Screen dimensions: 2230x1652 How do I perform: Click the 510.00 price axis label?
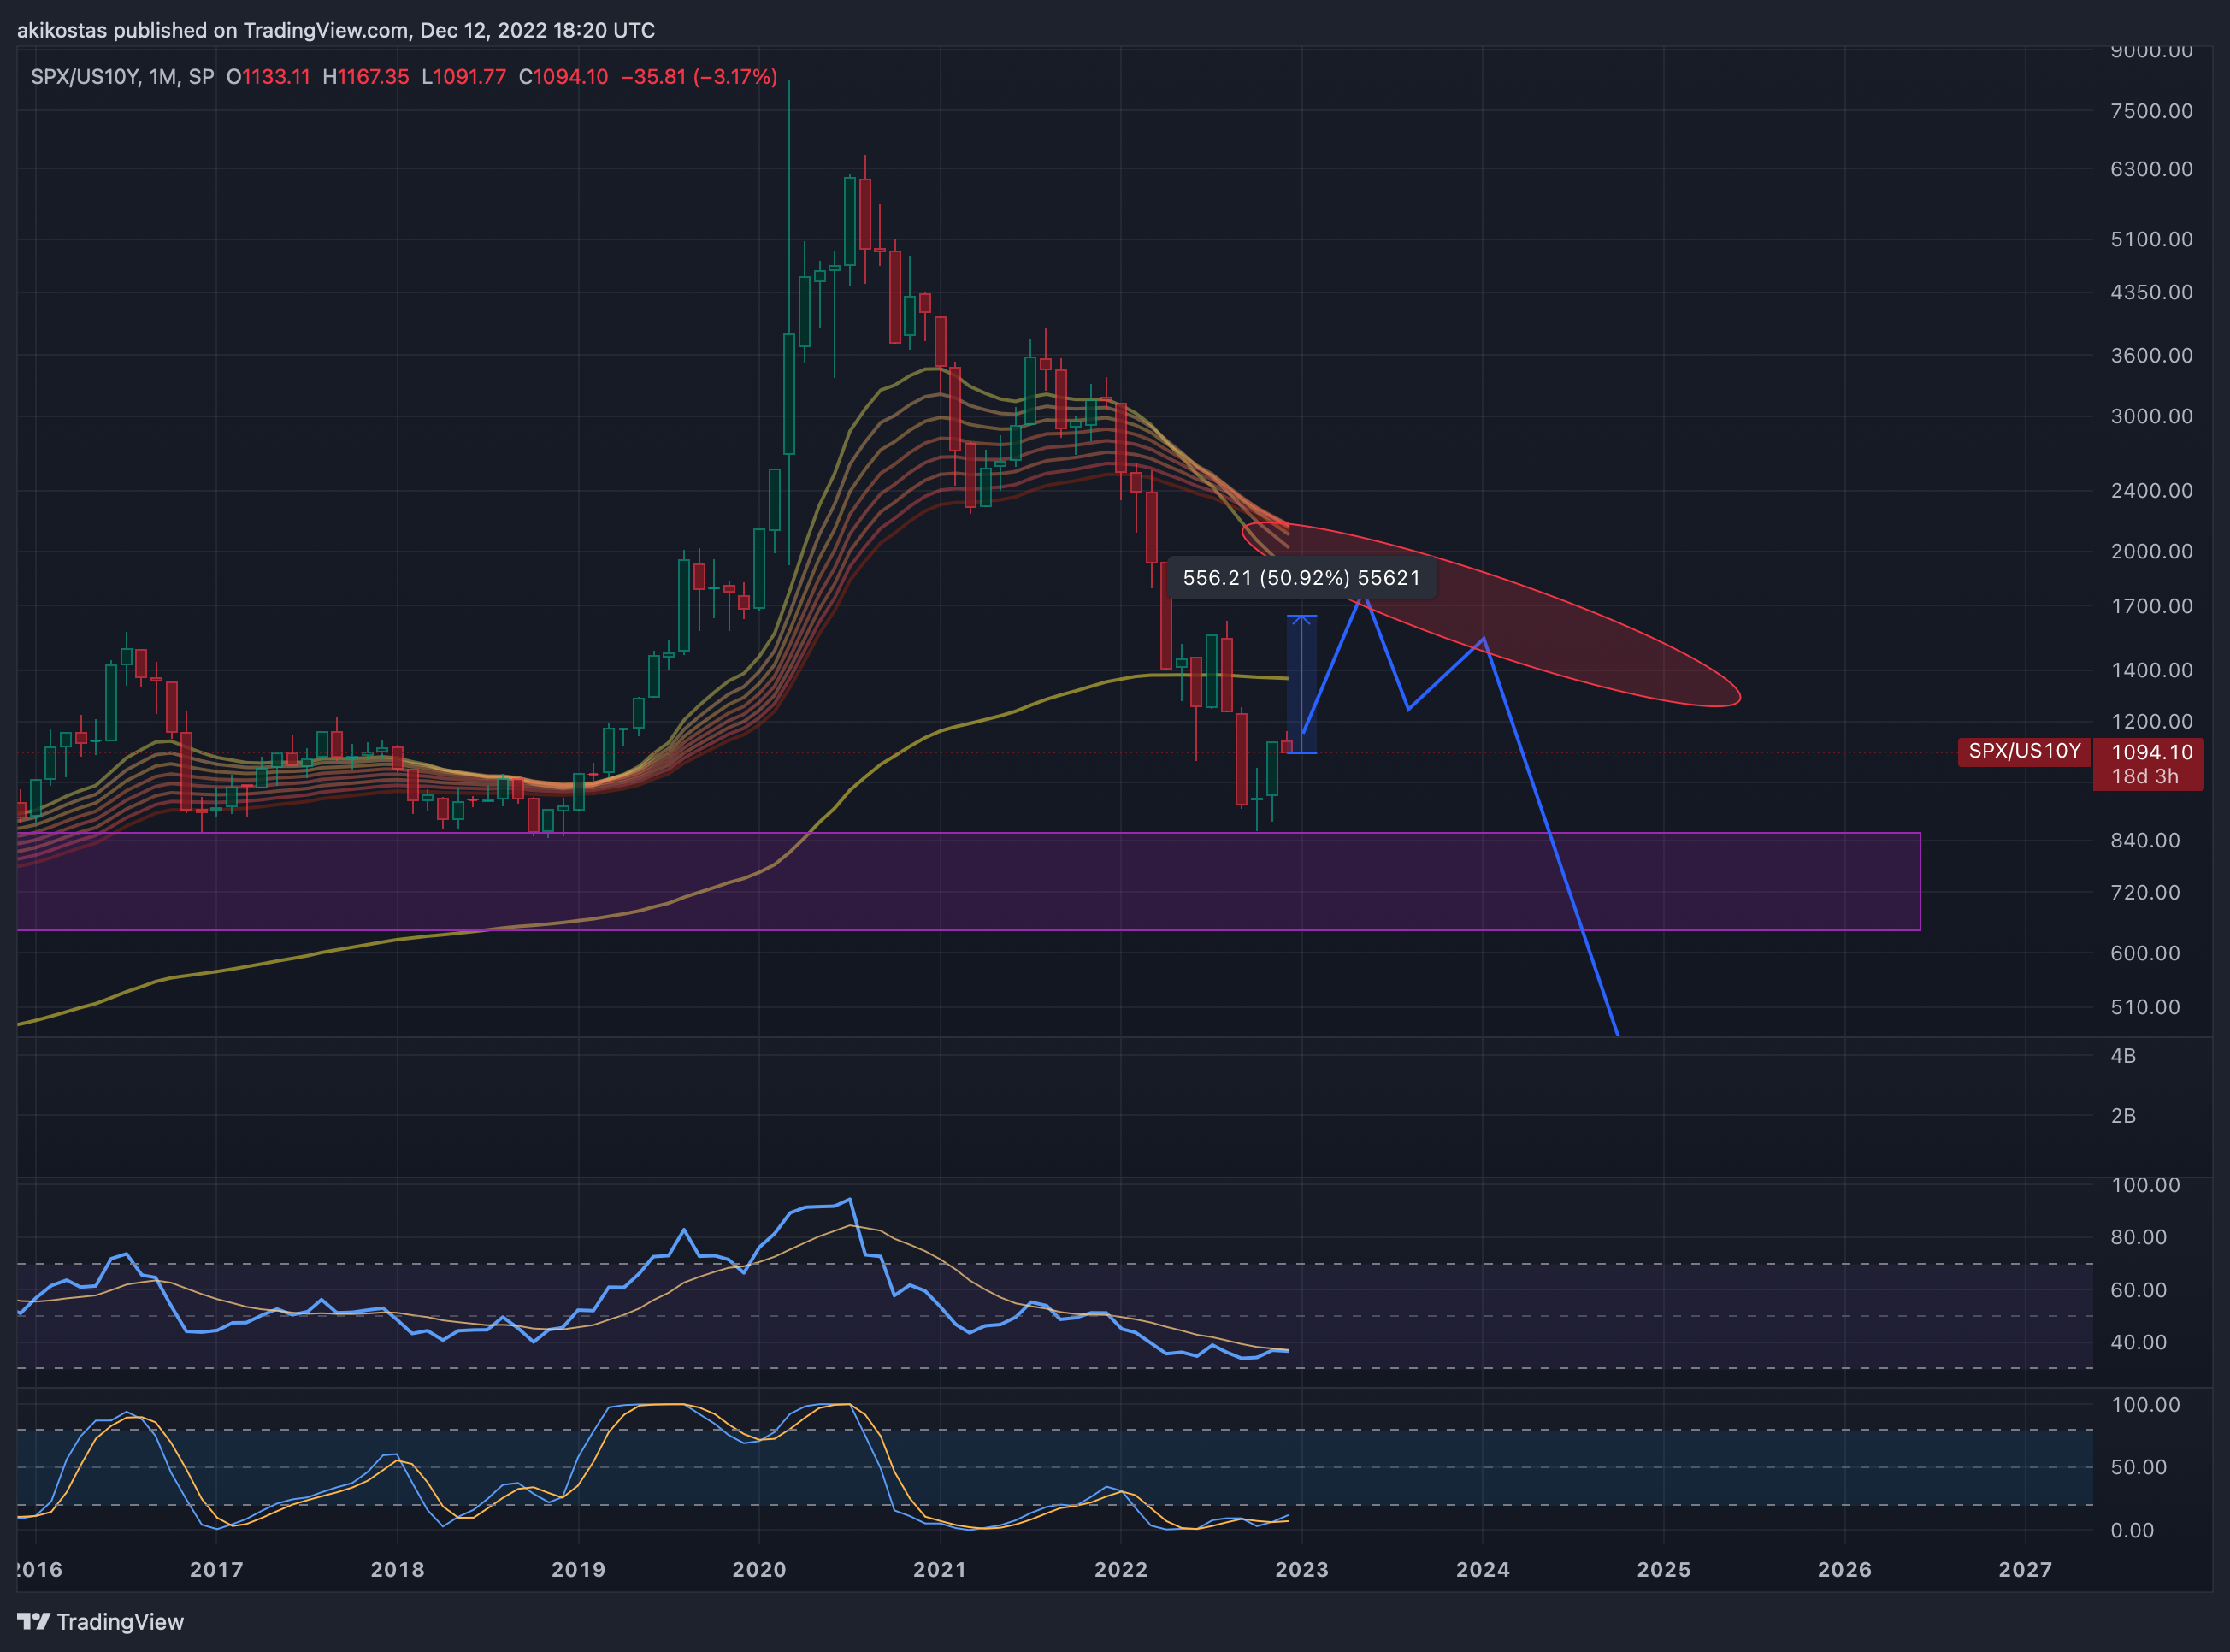(2145, 1007)
